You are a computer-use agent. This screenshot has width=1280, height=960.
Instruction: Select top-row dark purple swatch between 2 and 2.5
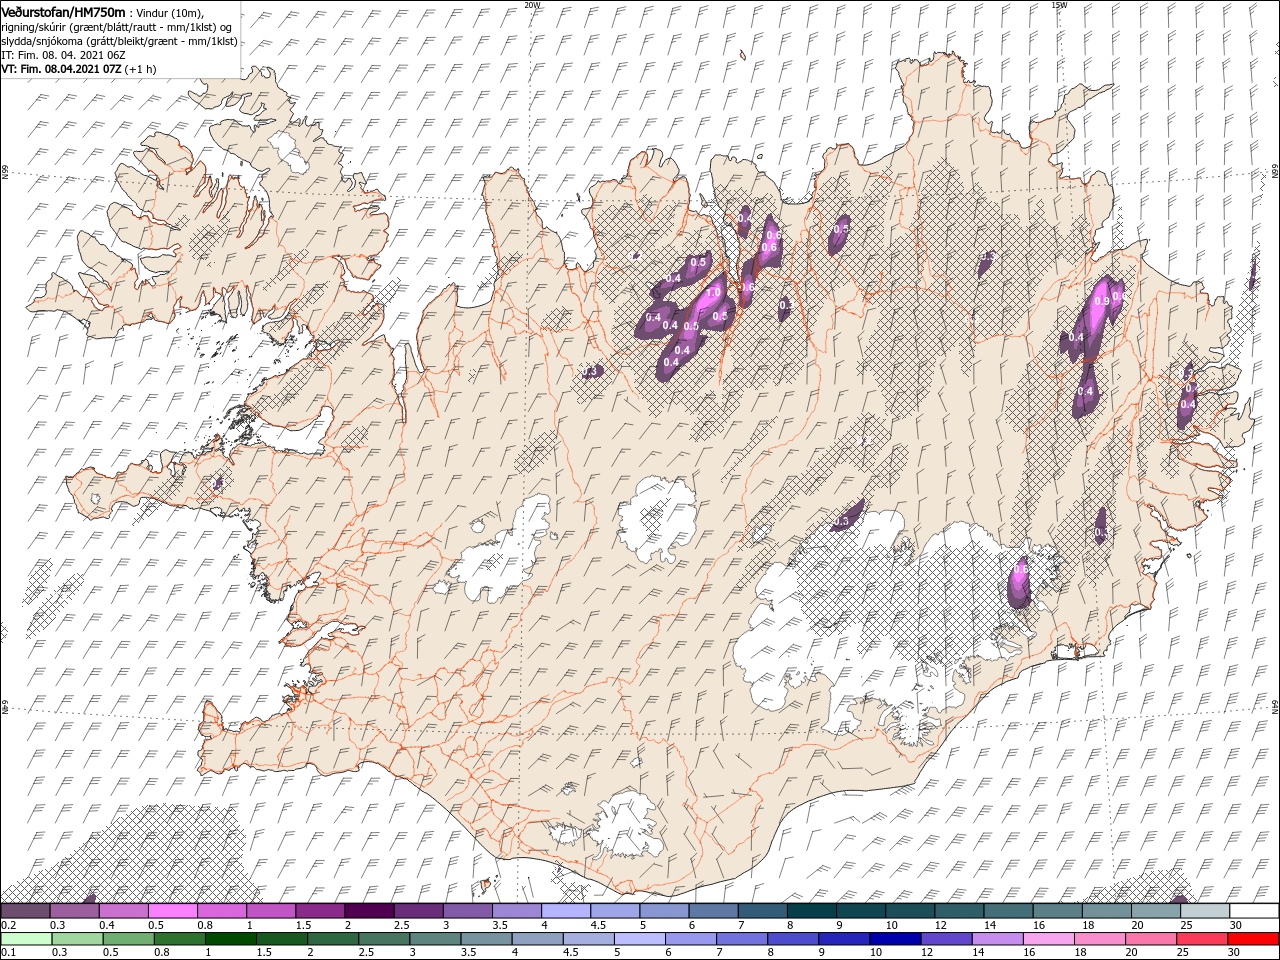[x=369, y=911]
